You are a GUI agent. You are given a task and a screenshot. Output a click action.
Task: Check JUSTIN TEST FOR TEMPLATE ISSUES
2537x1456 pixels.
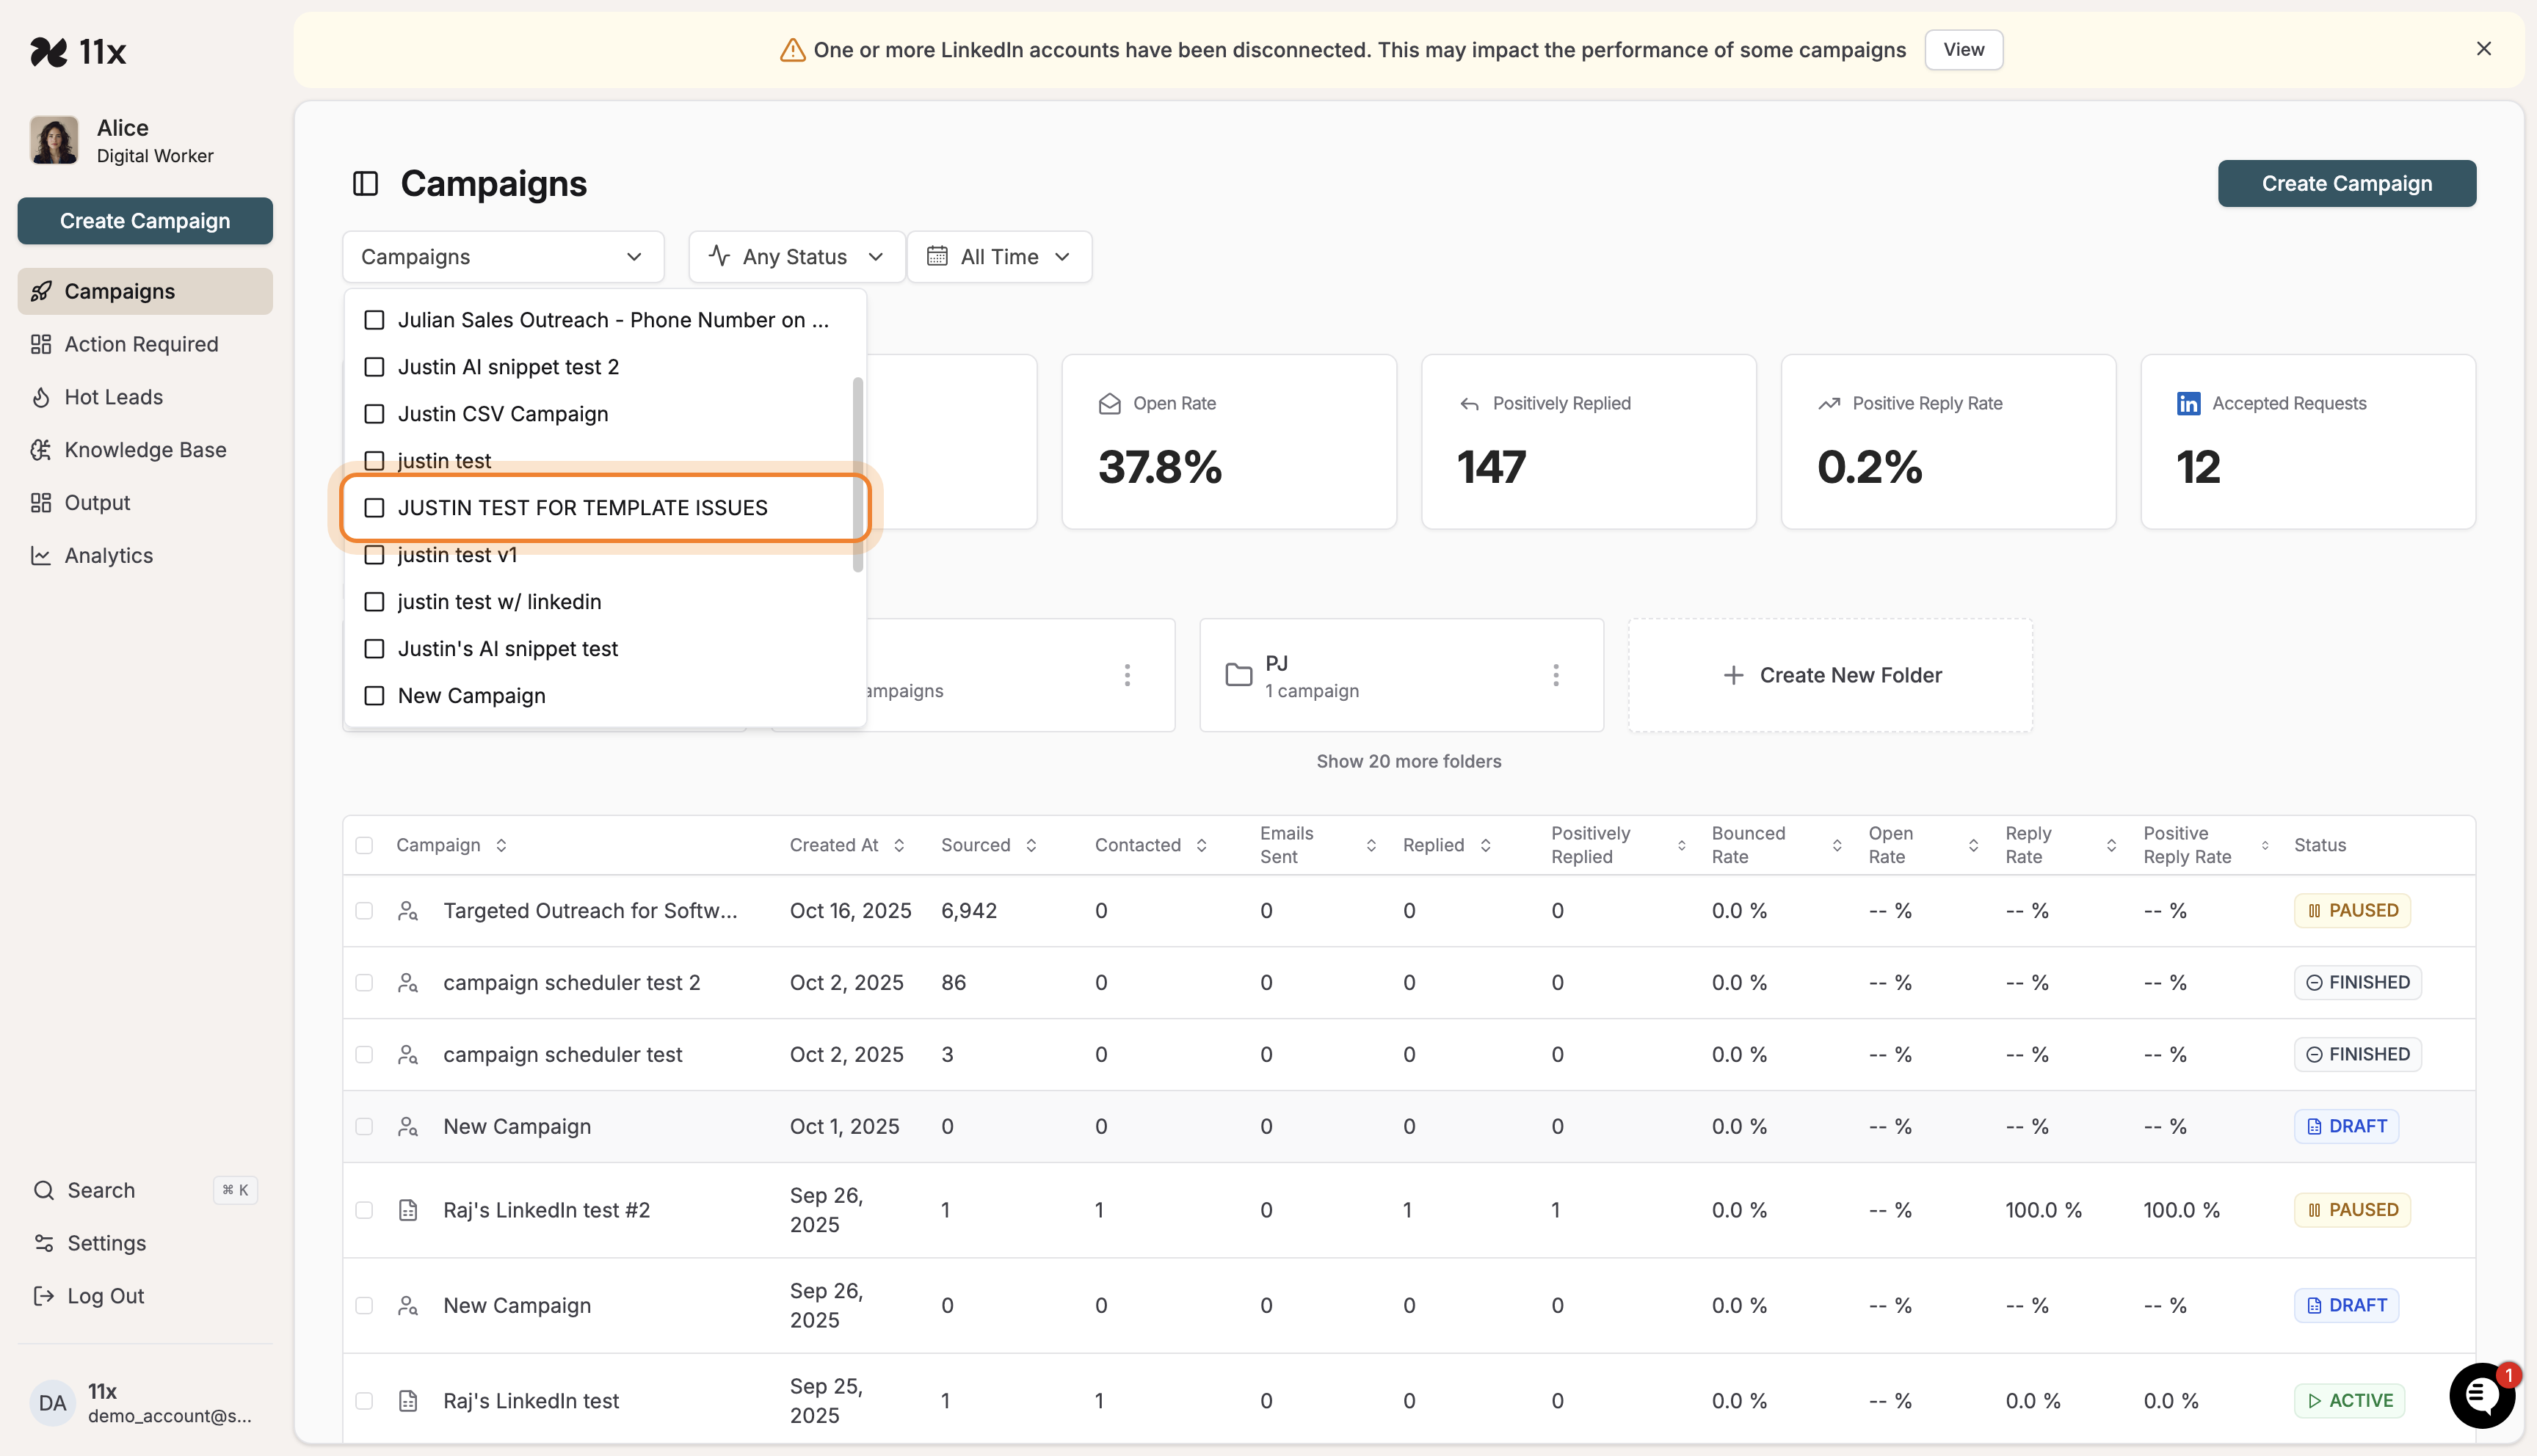point(374,507)
